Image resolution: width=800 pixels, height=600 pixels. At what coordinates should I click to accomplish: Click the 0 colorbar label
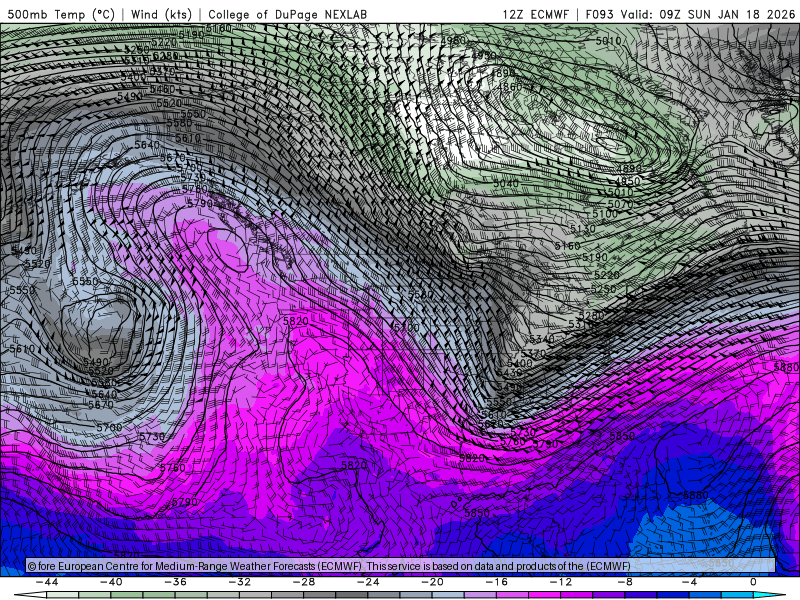[753, 582]
